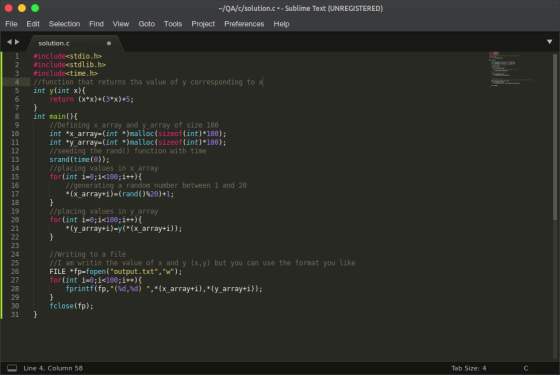Screen dimensions: 560x375
Task: Click the comment "seeding the rand() function"
Action: coord(128,151)
